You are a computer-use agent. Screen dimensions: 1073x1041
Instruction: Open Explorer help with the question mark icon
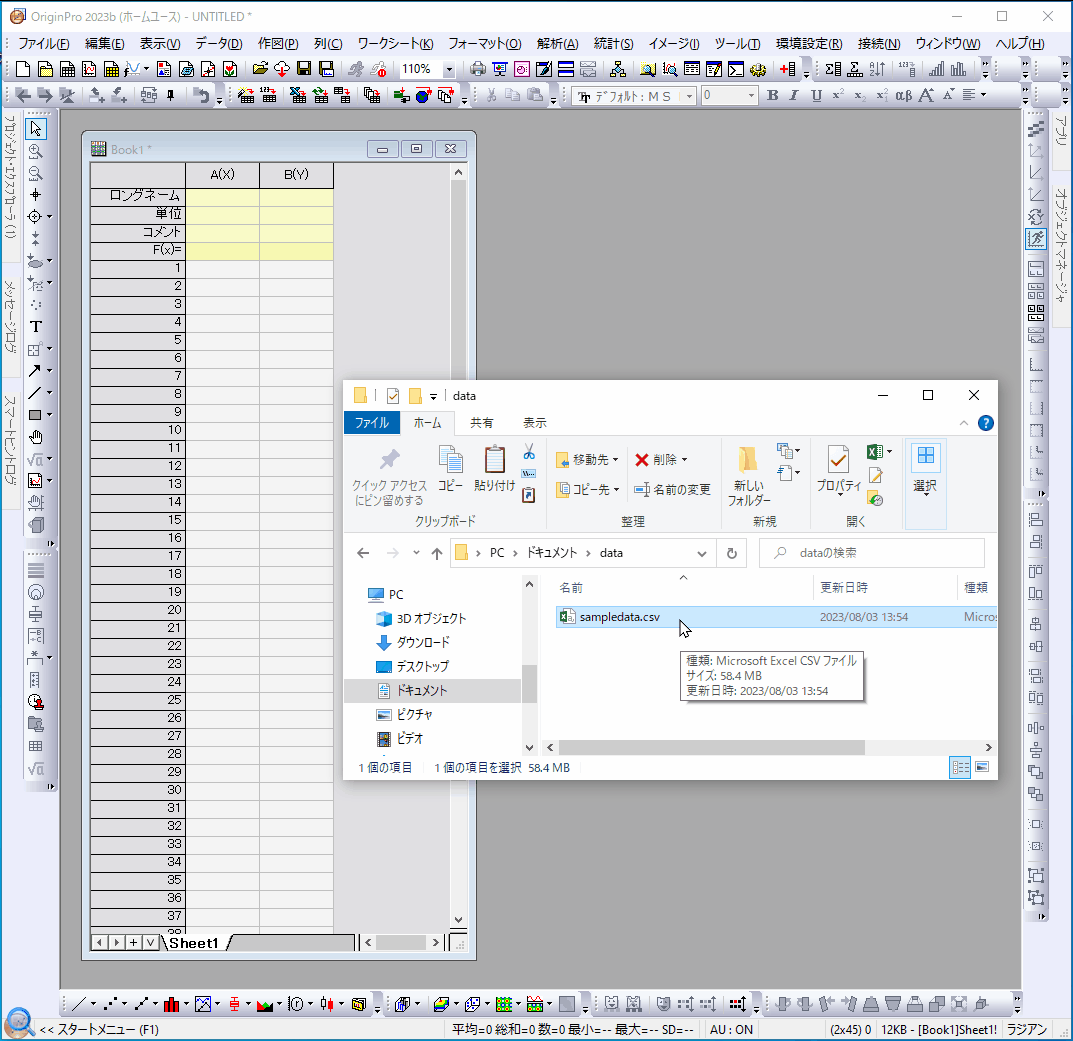(985, 423)
